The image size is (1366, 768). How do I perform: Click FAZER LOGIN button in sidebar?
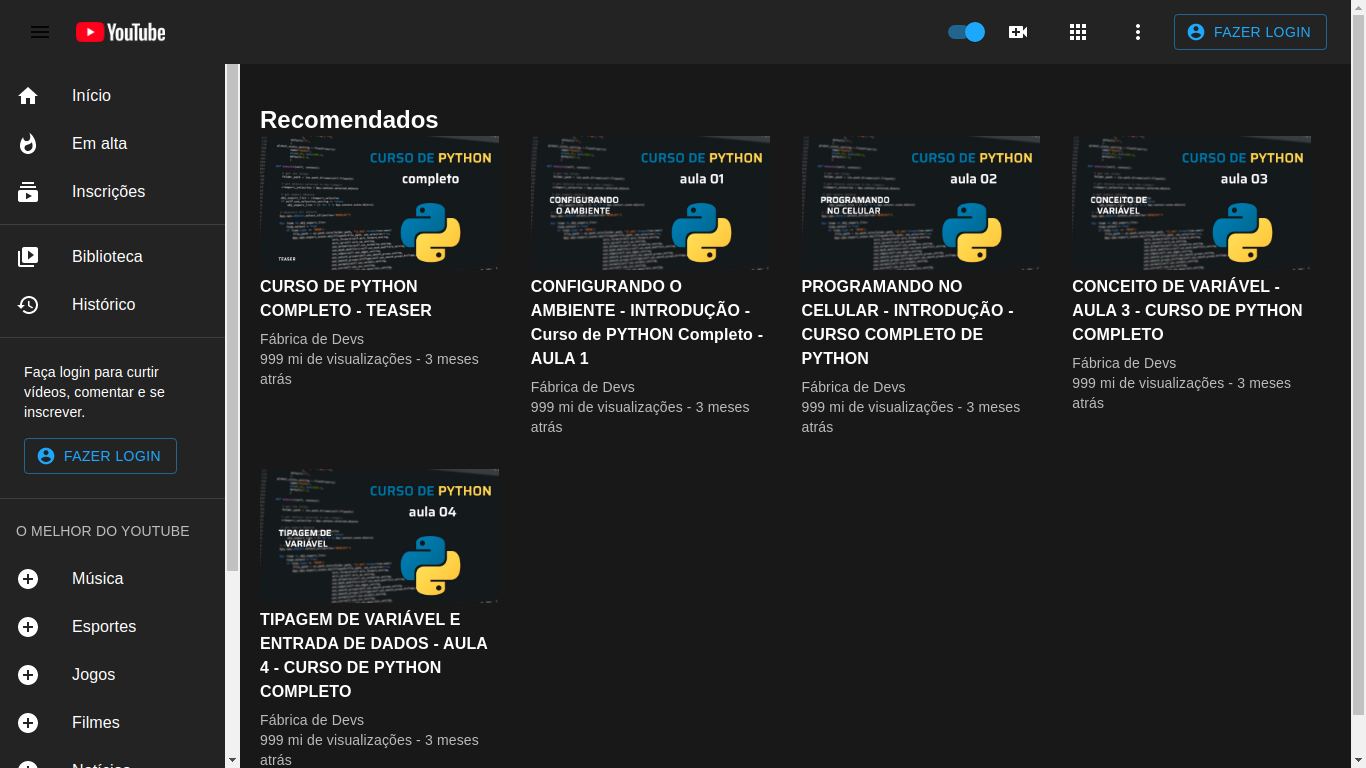tap(100, 456)
